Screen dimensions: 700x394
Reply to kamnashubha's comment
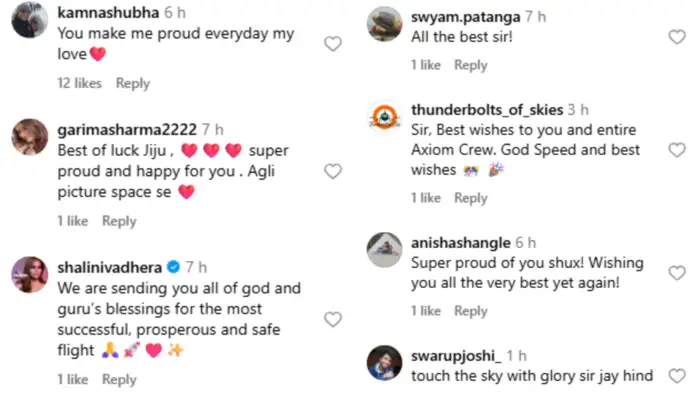pyautogui.click(x=133, y=83)
